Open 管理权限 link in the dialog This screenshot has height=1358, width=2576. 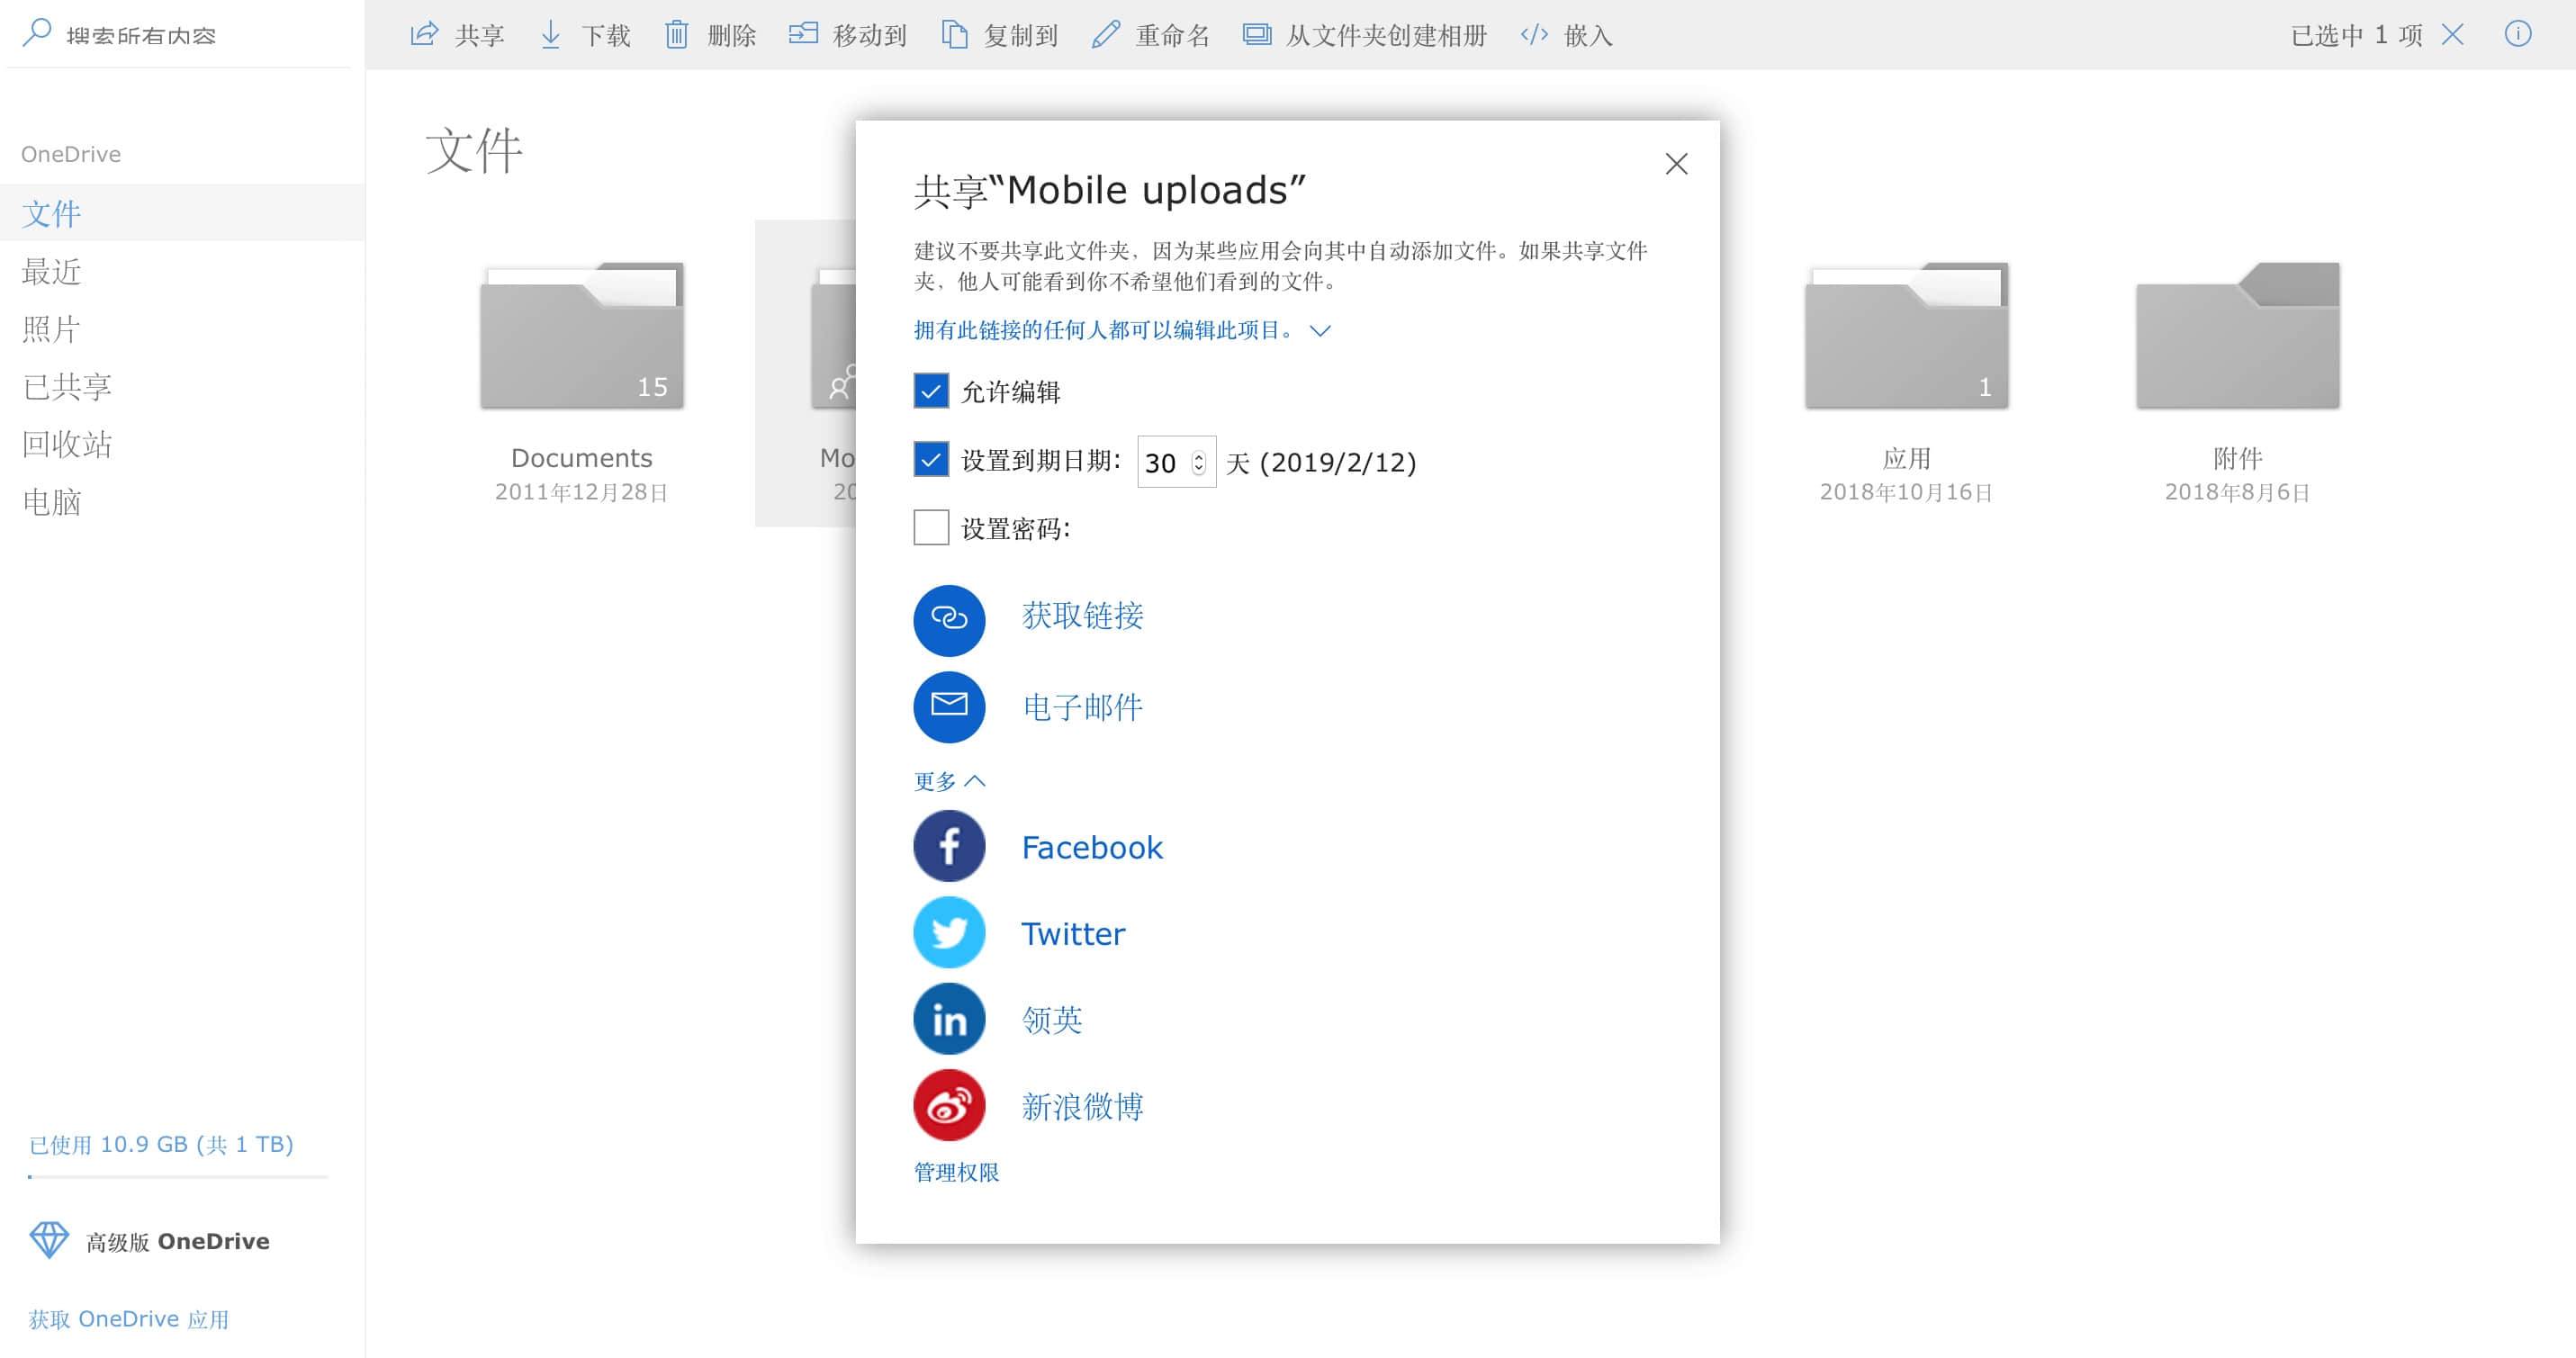[956, 1172]
